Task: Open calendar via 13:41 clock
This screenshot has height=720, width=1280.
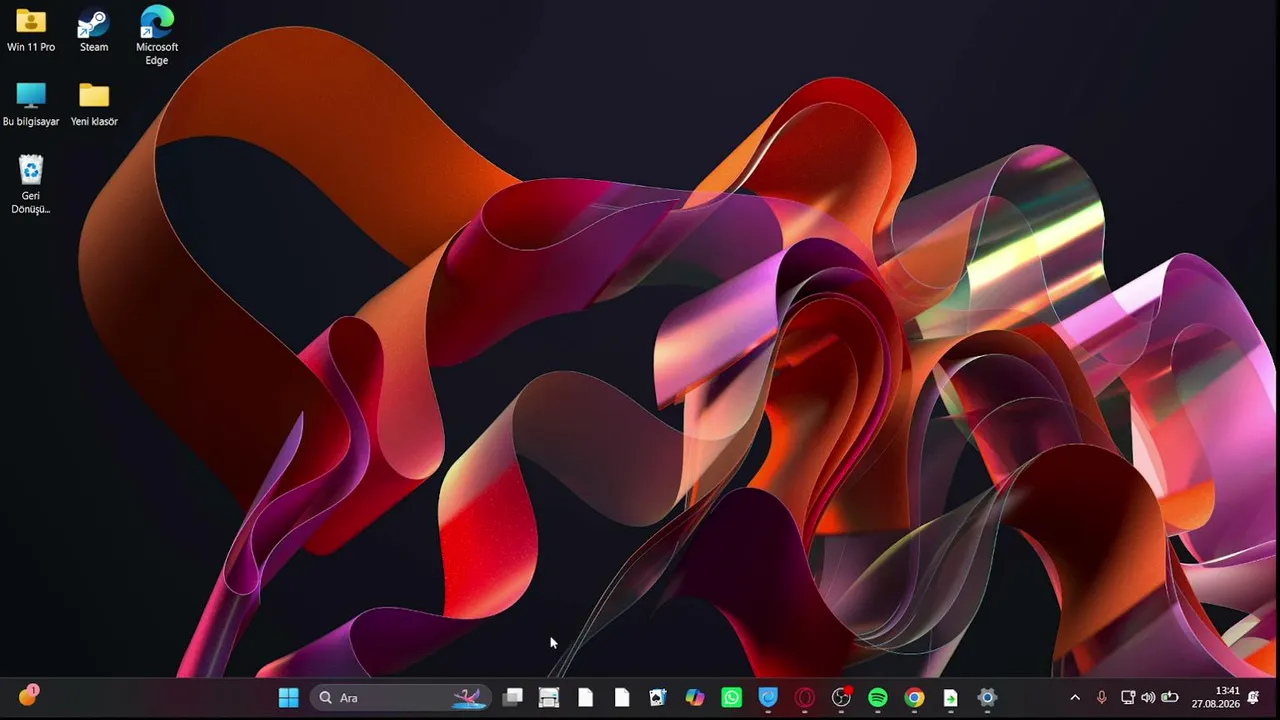Action: pyautogui.click(x=1215, y=697)
